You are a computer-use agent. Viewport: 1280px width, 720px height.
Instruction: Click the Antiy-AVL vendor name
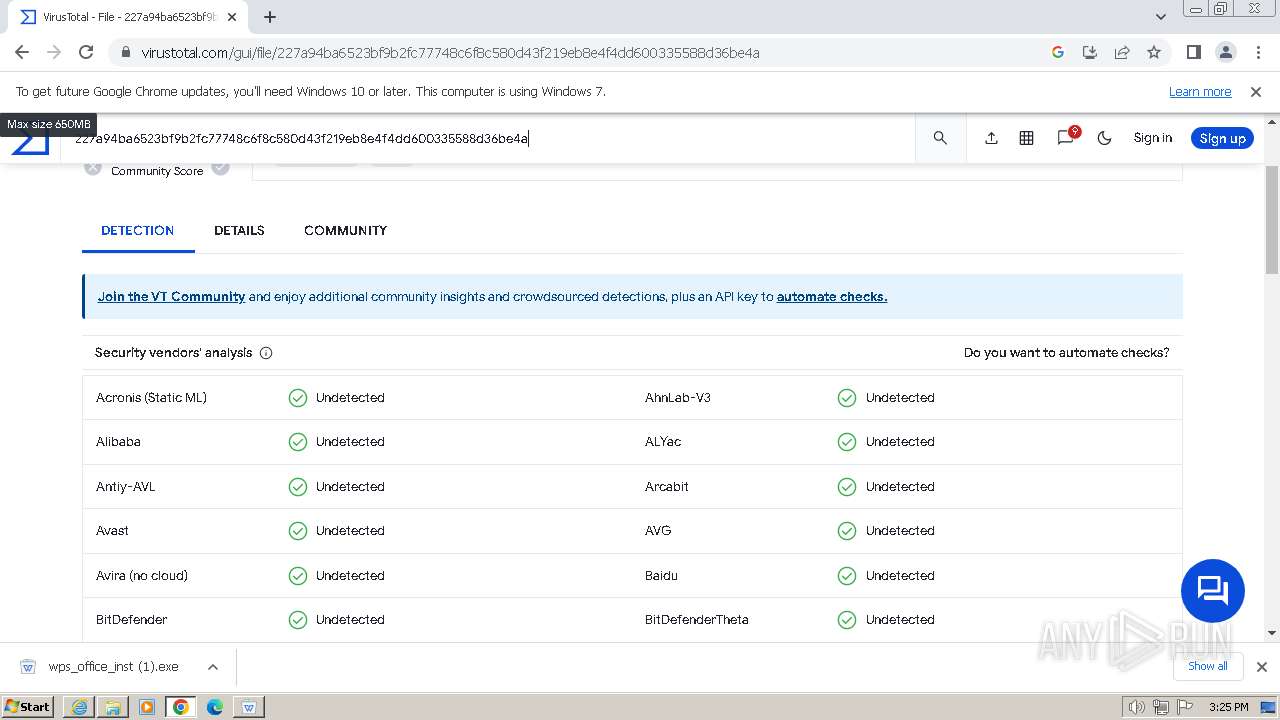tap(126, 487)
